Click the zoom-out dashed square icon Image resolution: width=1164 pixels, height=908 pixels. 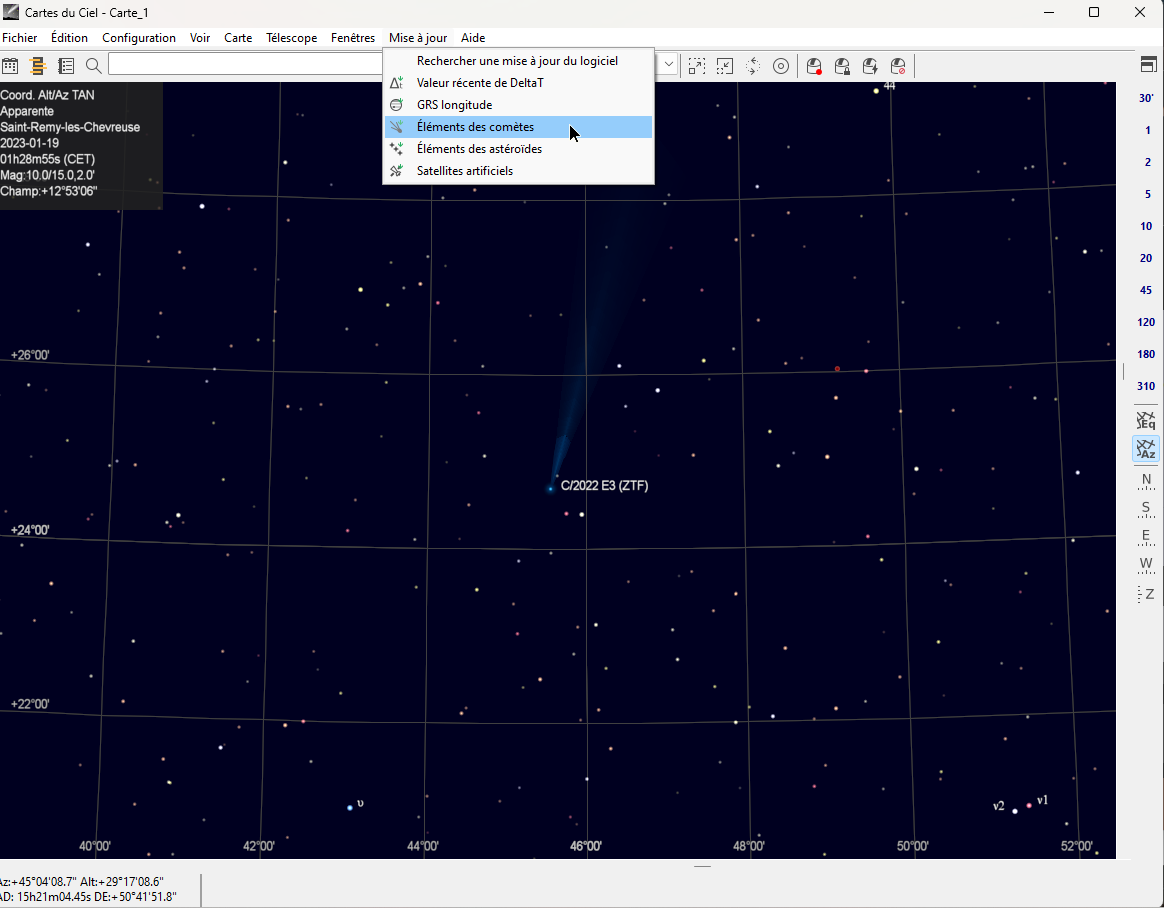pyautogui.click(x=725, y=66)
